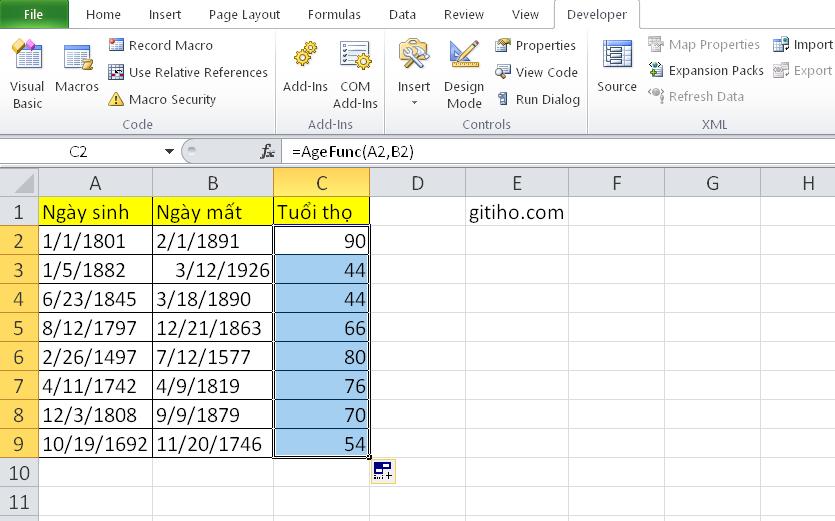
Task: Select column A header
Action: coord(95,183)
